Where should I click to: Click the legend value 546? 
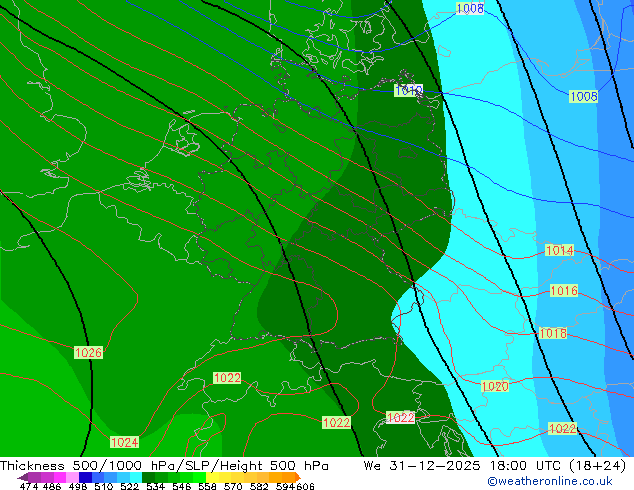(x=182, y=486)
